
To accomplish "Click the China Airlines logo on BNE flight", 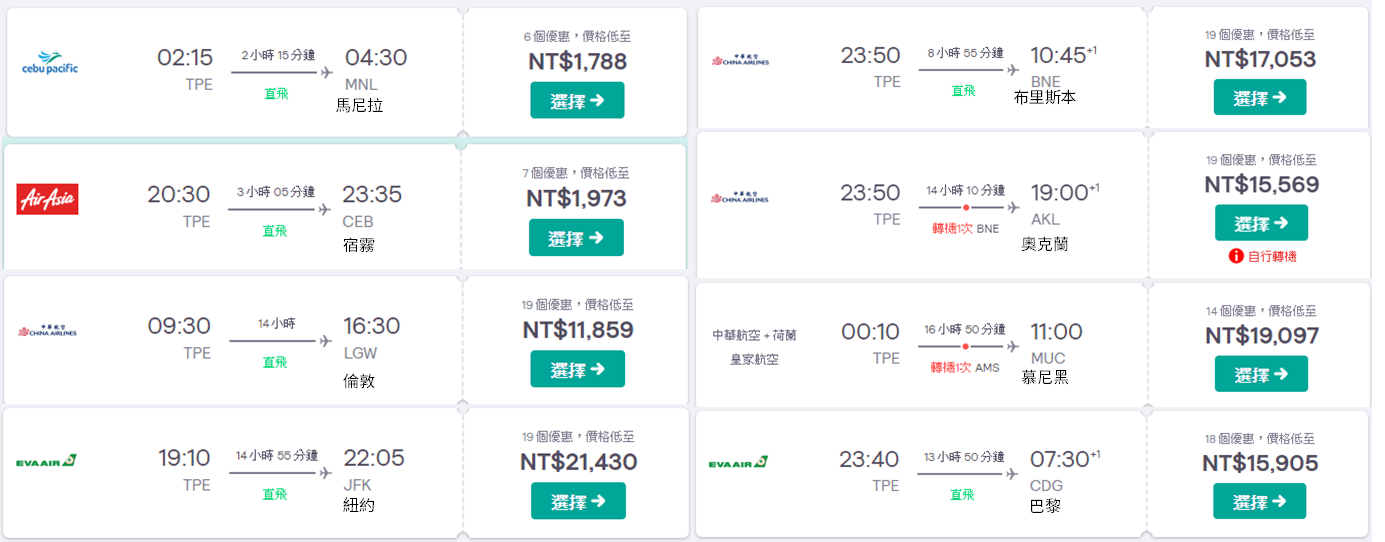I will click(739, 62).
